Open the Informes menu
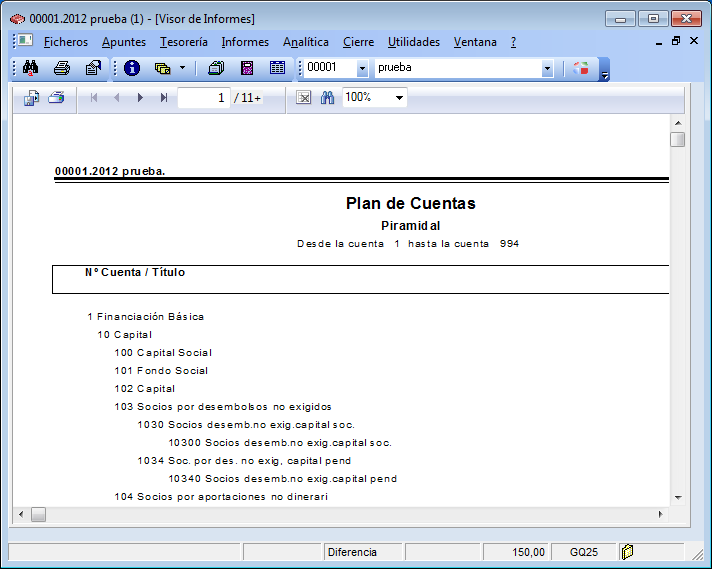Image resolution: width=712 pixels, height=569 pixels. point(245,42)
